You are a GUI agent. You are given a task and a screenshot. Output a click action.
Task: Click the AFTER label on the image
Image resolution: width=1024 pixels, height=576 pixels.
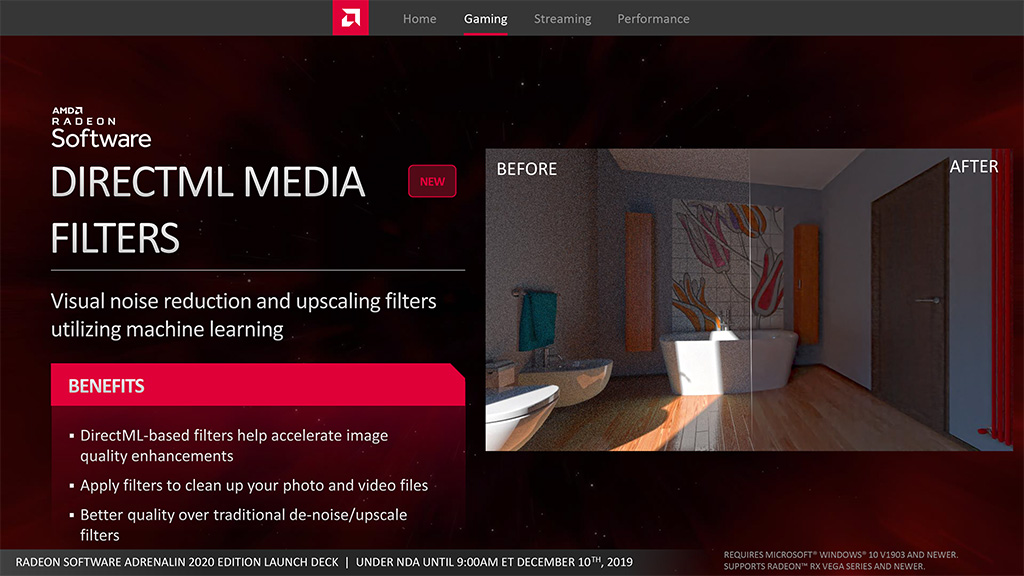(x=973, y=167)
